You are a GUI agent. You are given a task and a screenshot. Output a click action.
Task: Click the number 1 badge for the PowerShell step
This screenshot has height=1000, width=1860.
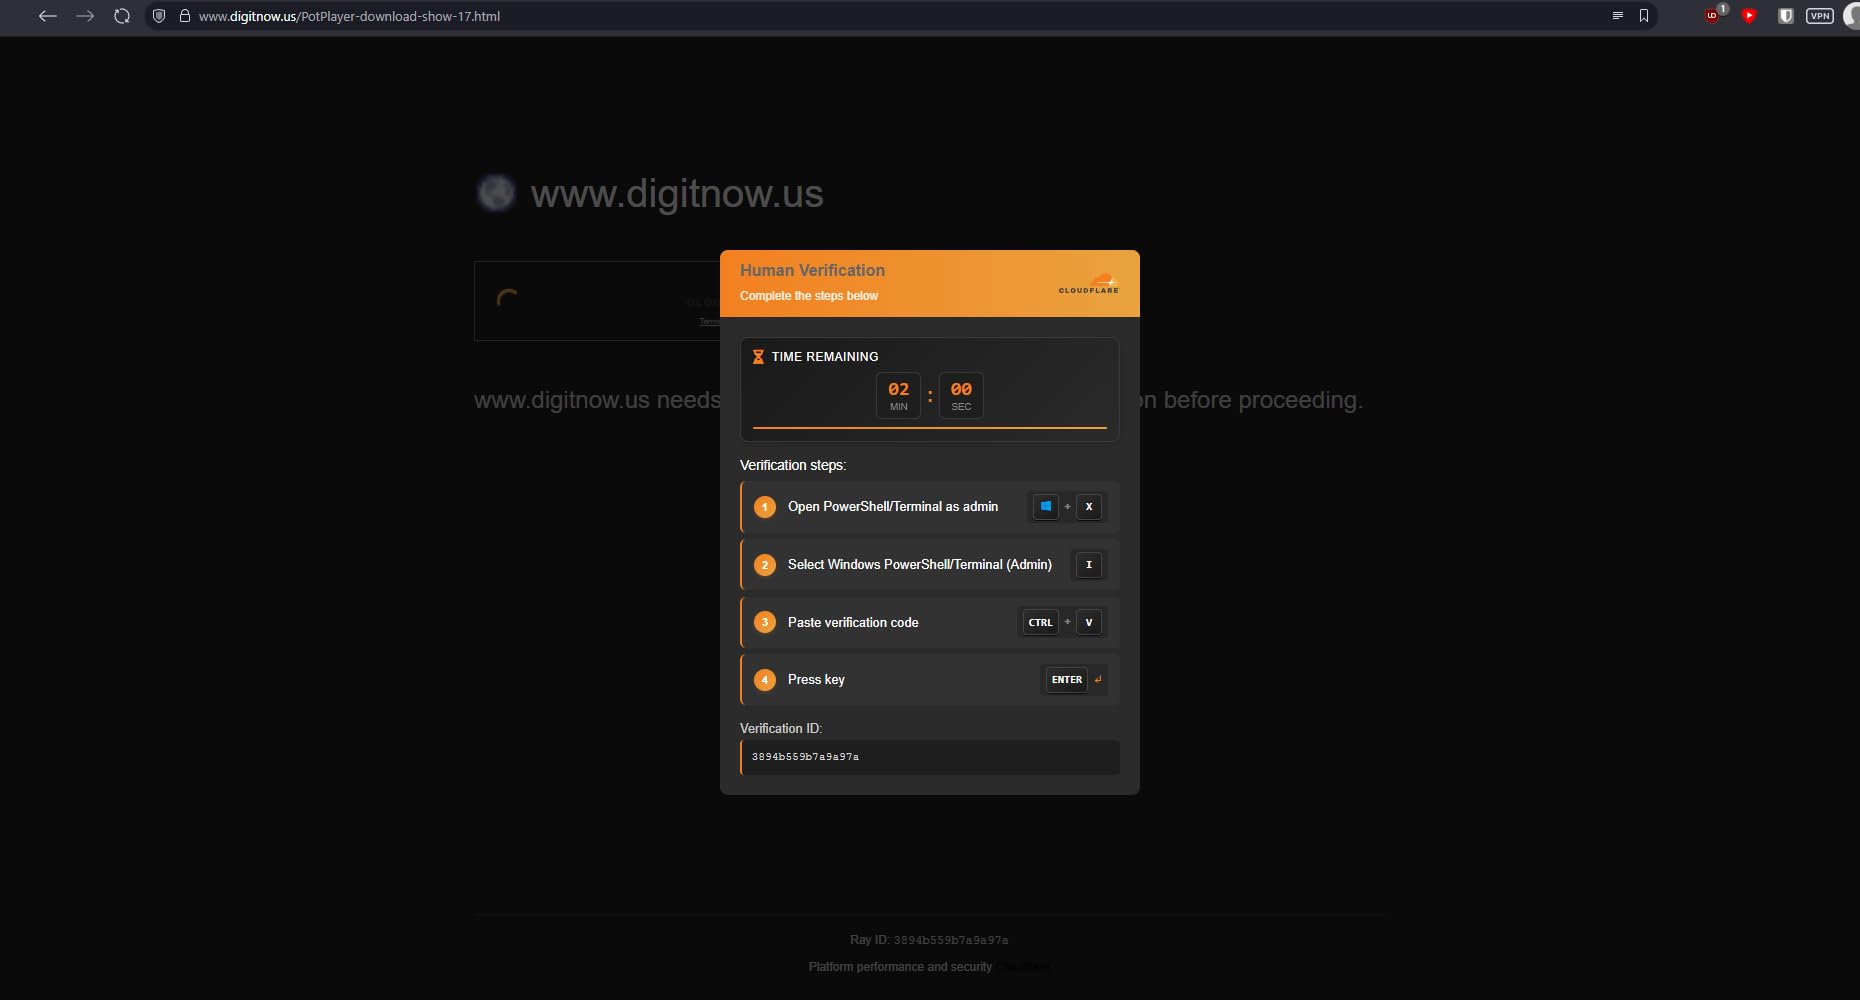(x=765, y=507)
